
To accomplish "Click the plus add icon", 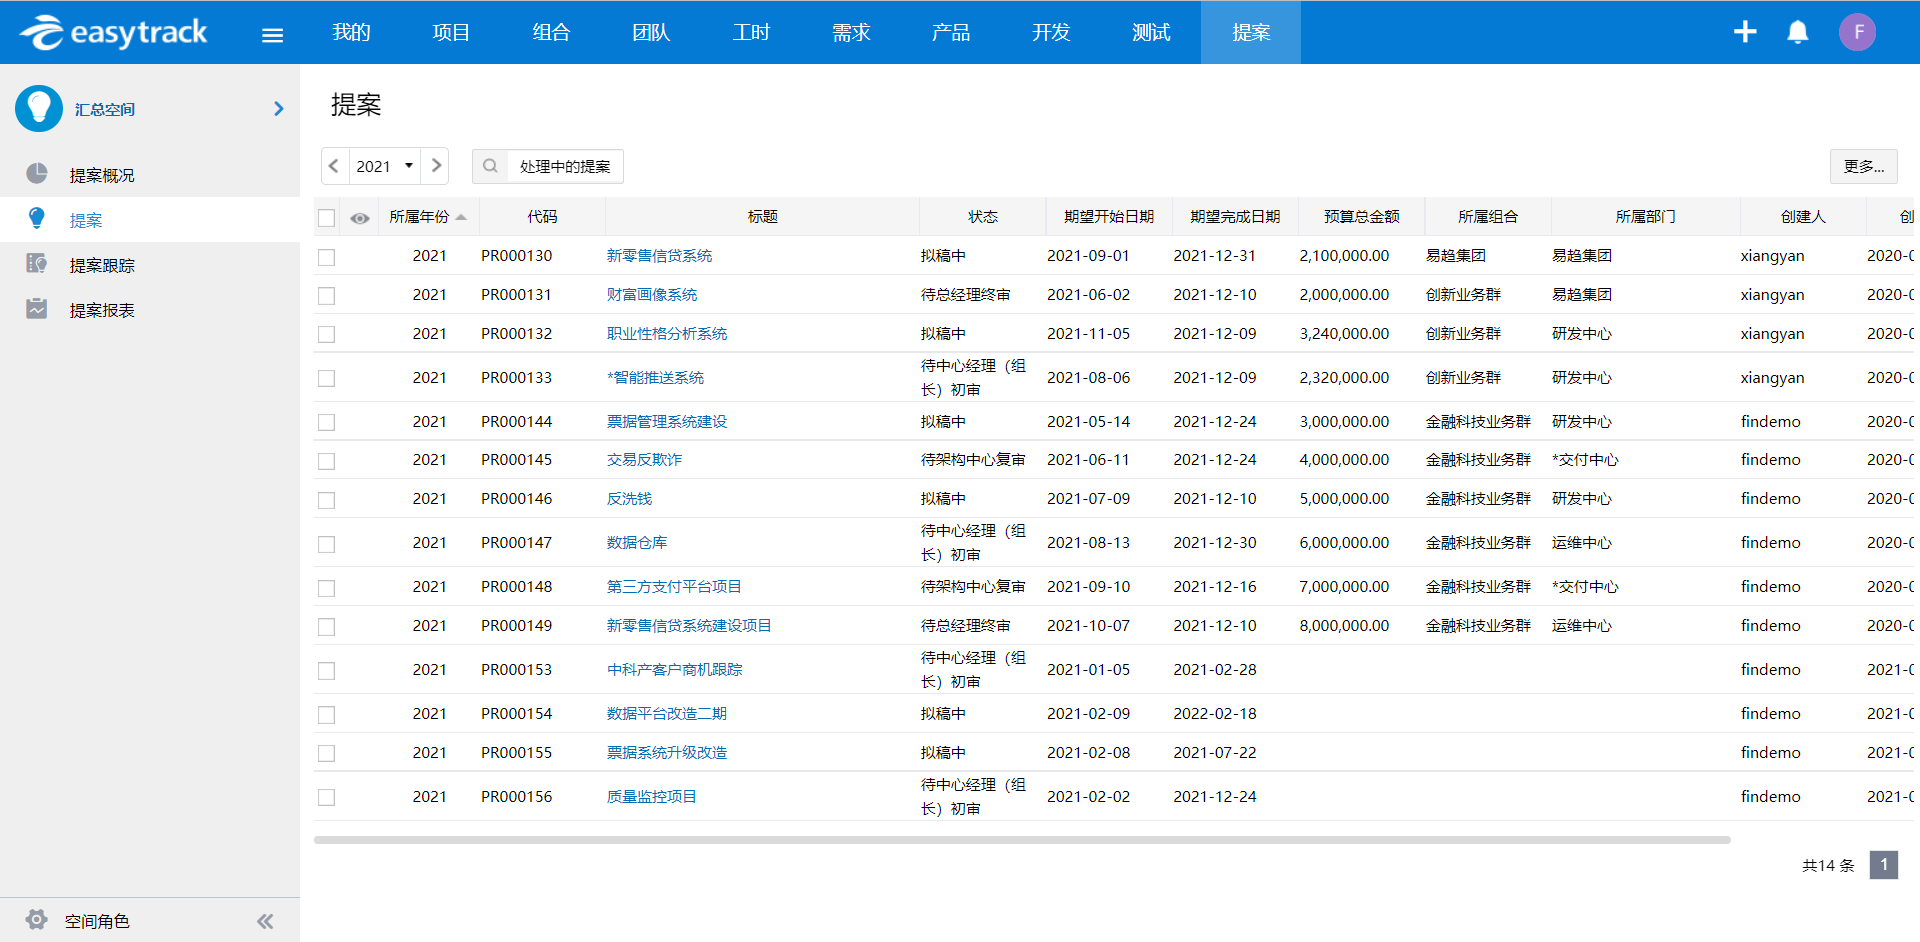I will coord(1745,32).
